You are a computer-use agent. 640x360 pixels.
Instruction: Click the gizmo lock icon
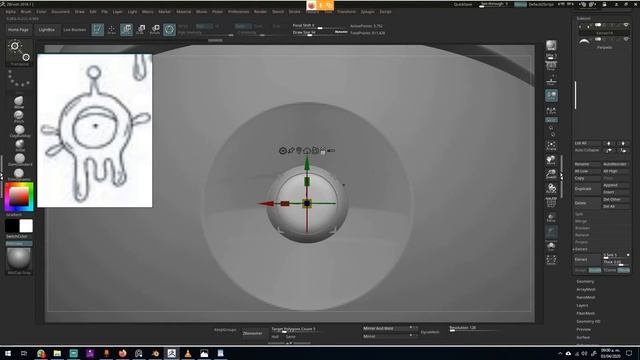[x=323, y=151]
